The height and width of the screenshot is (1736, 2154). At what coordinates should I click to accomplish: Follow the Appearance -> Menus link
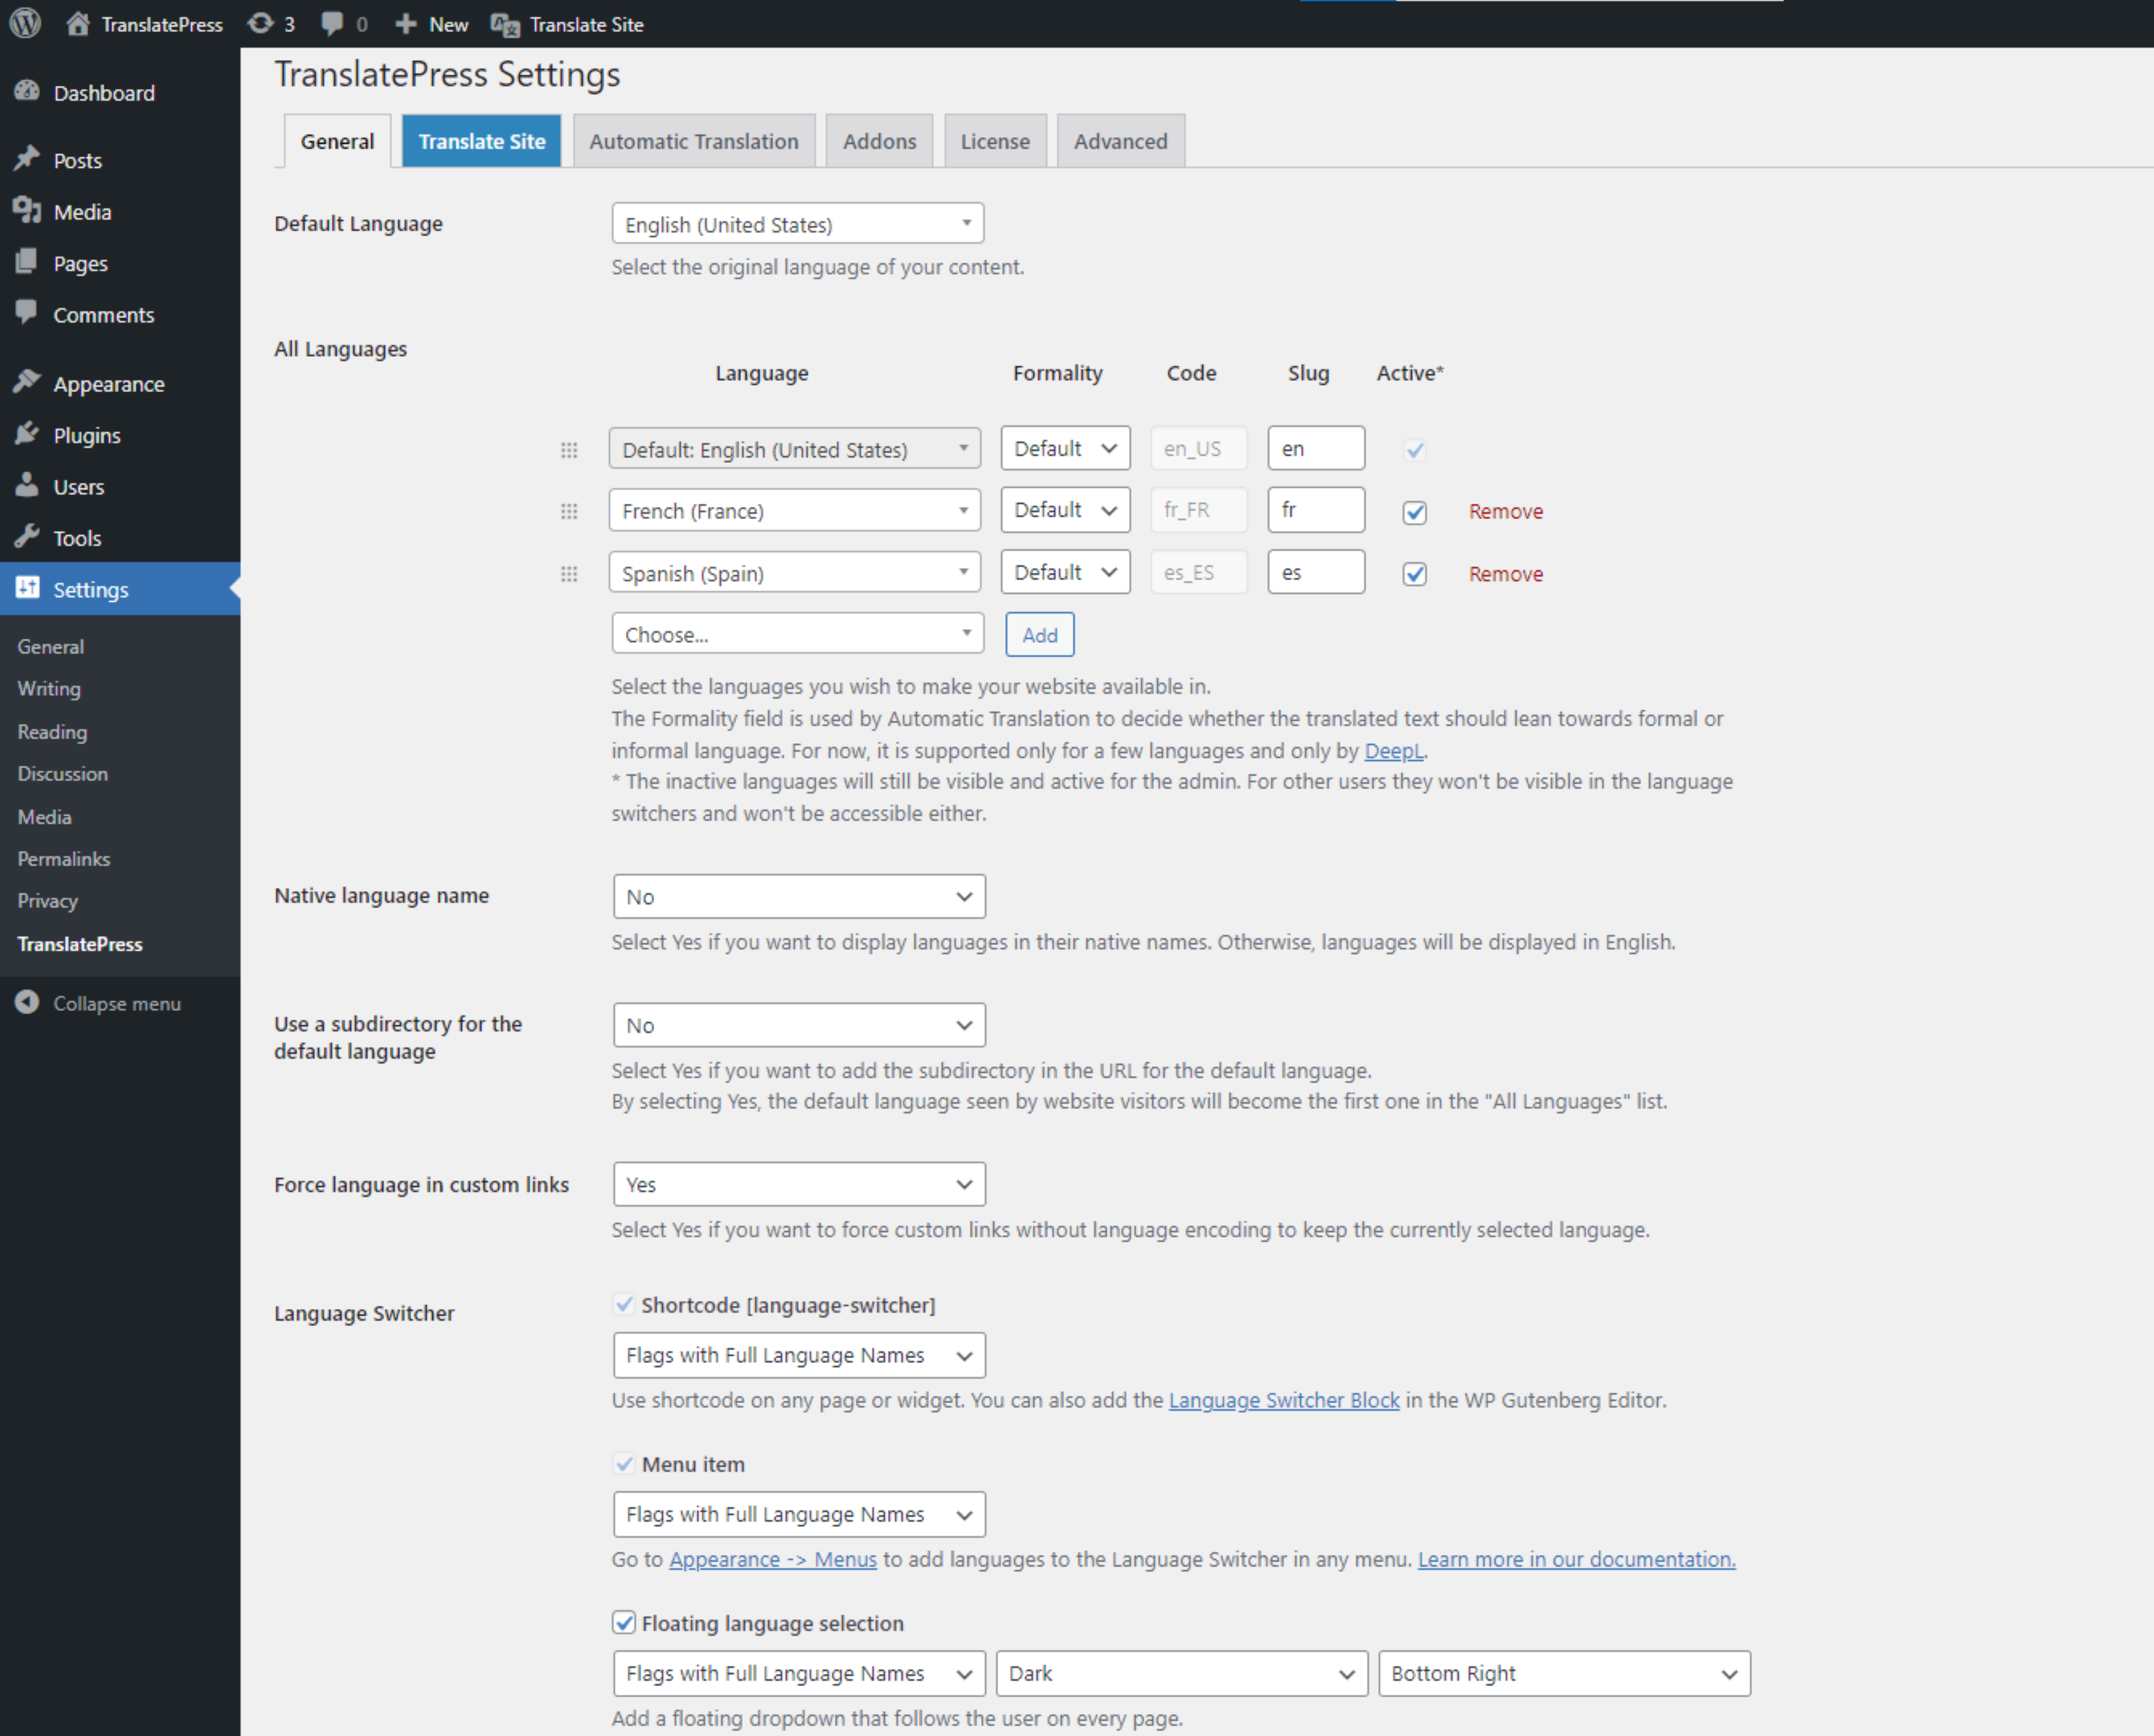click(x=772, y=1559)
